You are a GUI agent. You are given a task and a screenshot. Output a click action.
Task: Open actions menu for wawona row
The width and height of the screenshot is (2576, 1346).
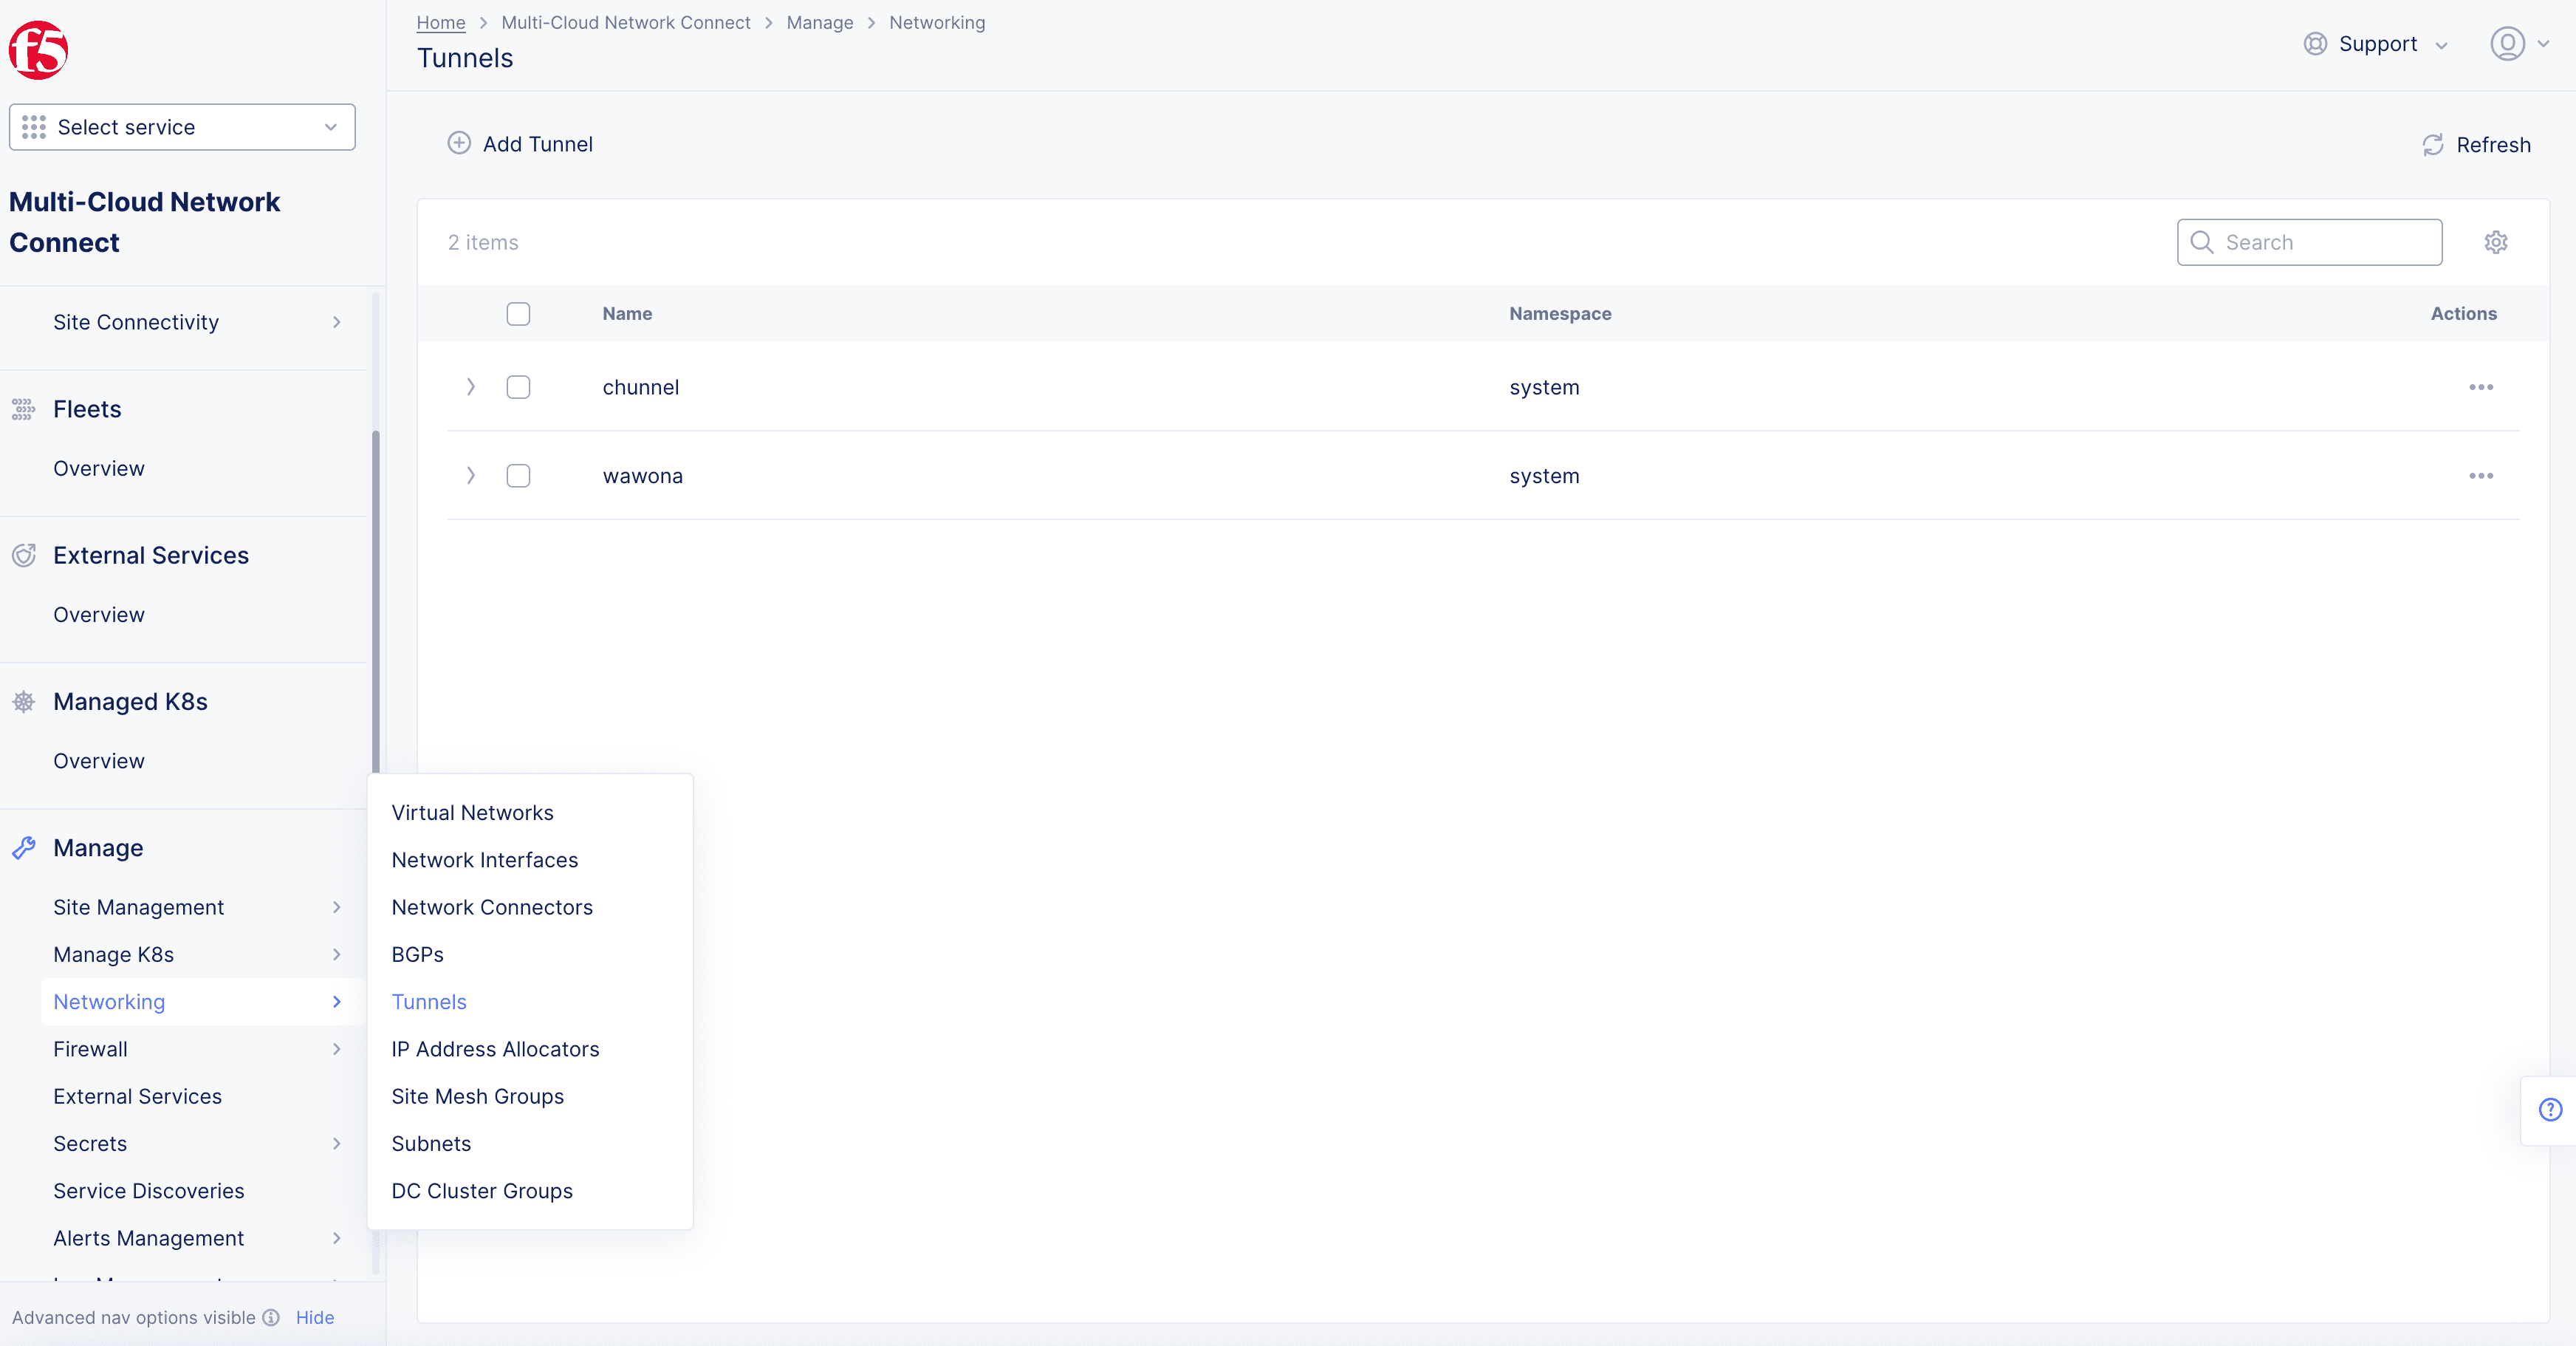coord(2481,476)
